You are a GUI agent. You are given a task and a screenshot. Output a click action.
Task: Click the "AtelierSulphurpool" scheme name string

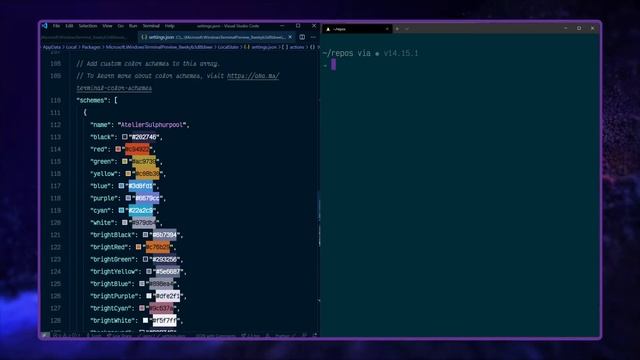(x=153, y=125)
